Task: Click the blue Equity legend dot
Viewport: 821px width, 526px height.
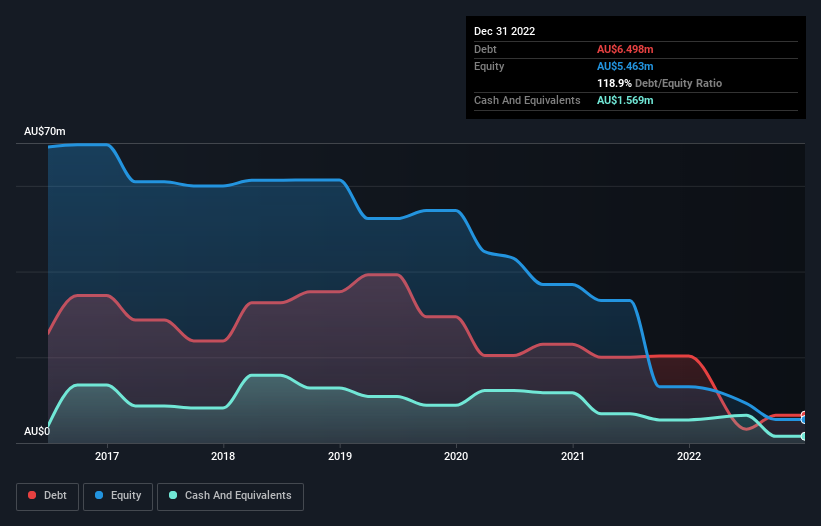Action: (x=98, y=495)
